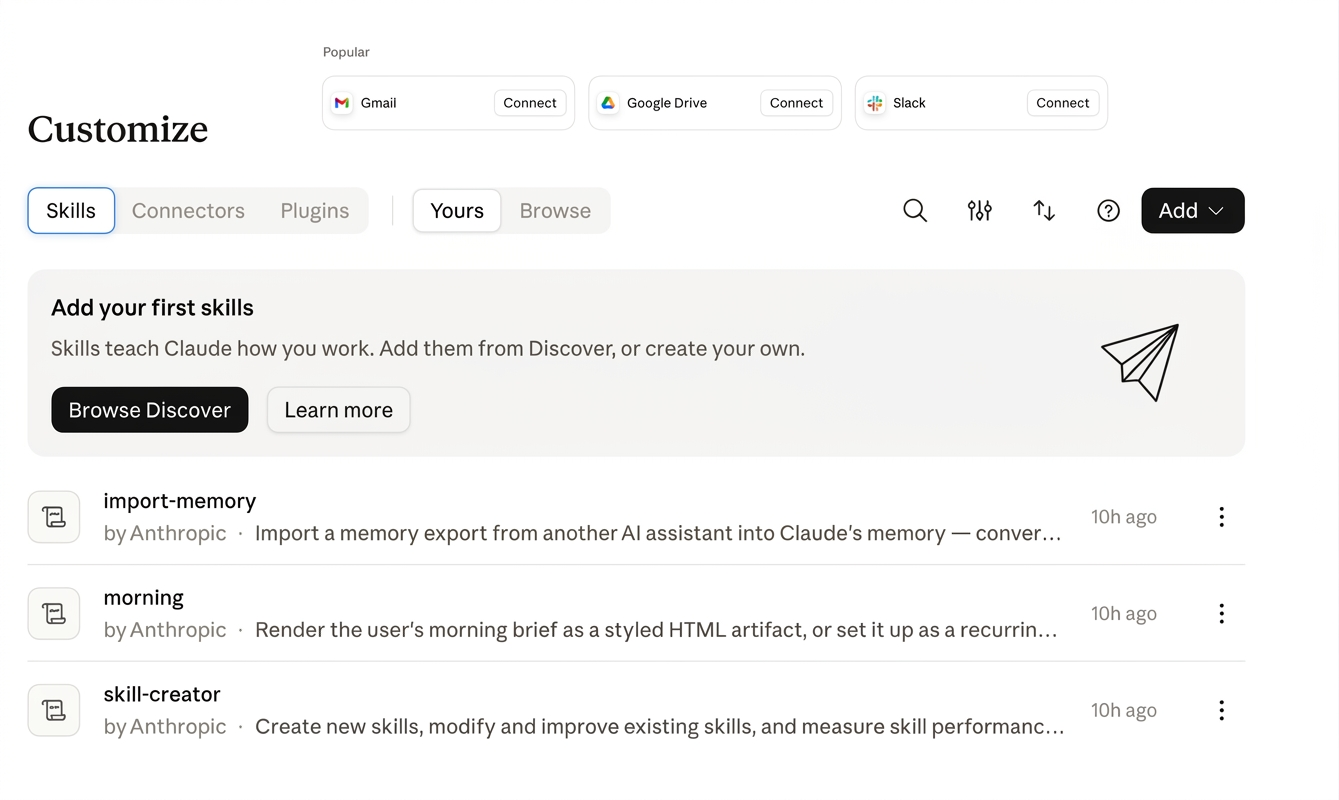
Task: Click the Learn more button
Action: [339, 410]
